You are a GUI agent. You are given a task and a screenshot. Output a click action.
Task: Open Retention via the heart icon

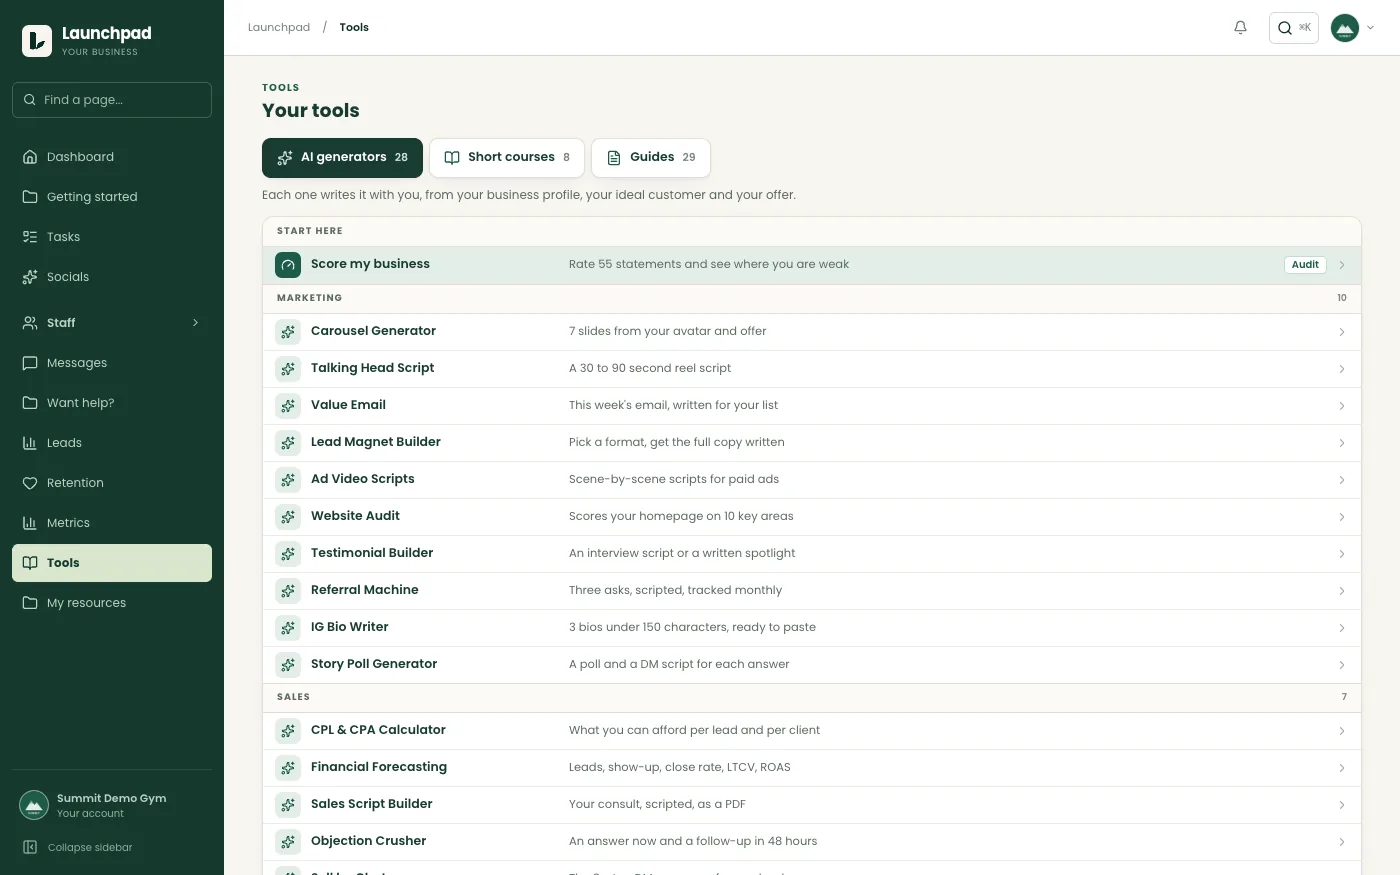(x=30, y=483)
